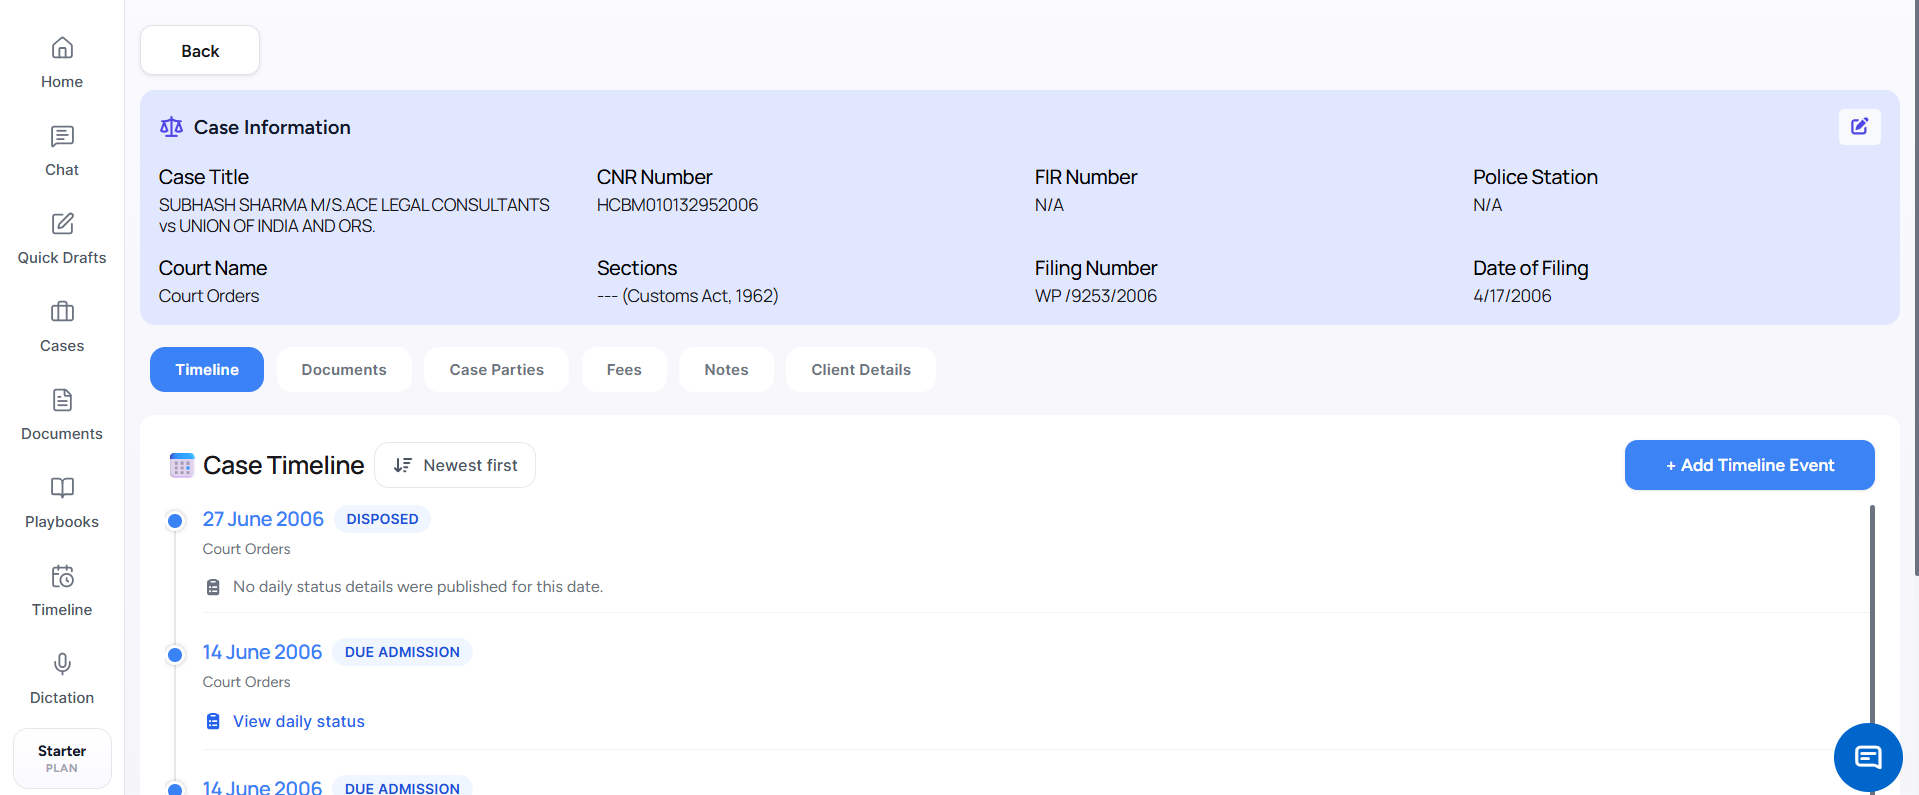Switch to the Case Parties tab
The image size is (1919, 795).
[496, 369]
